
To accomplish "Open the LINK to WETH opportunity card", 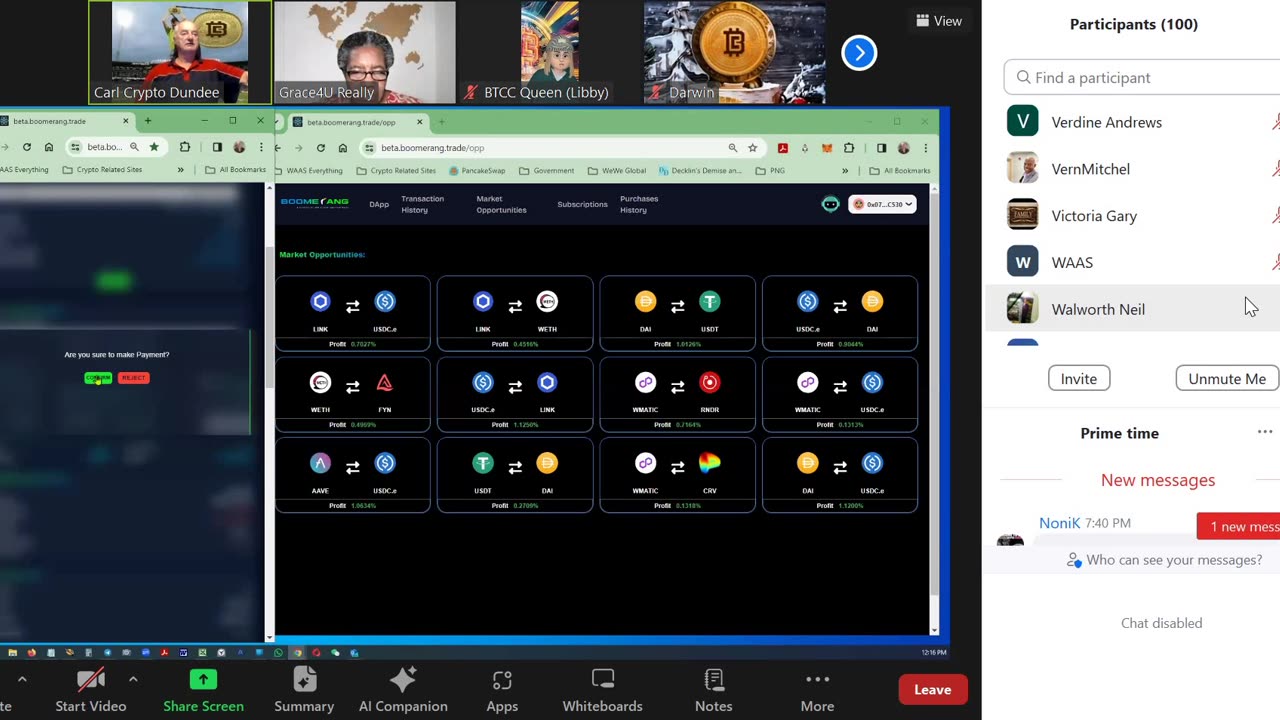I will pos(515,313).
